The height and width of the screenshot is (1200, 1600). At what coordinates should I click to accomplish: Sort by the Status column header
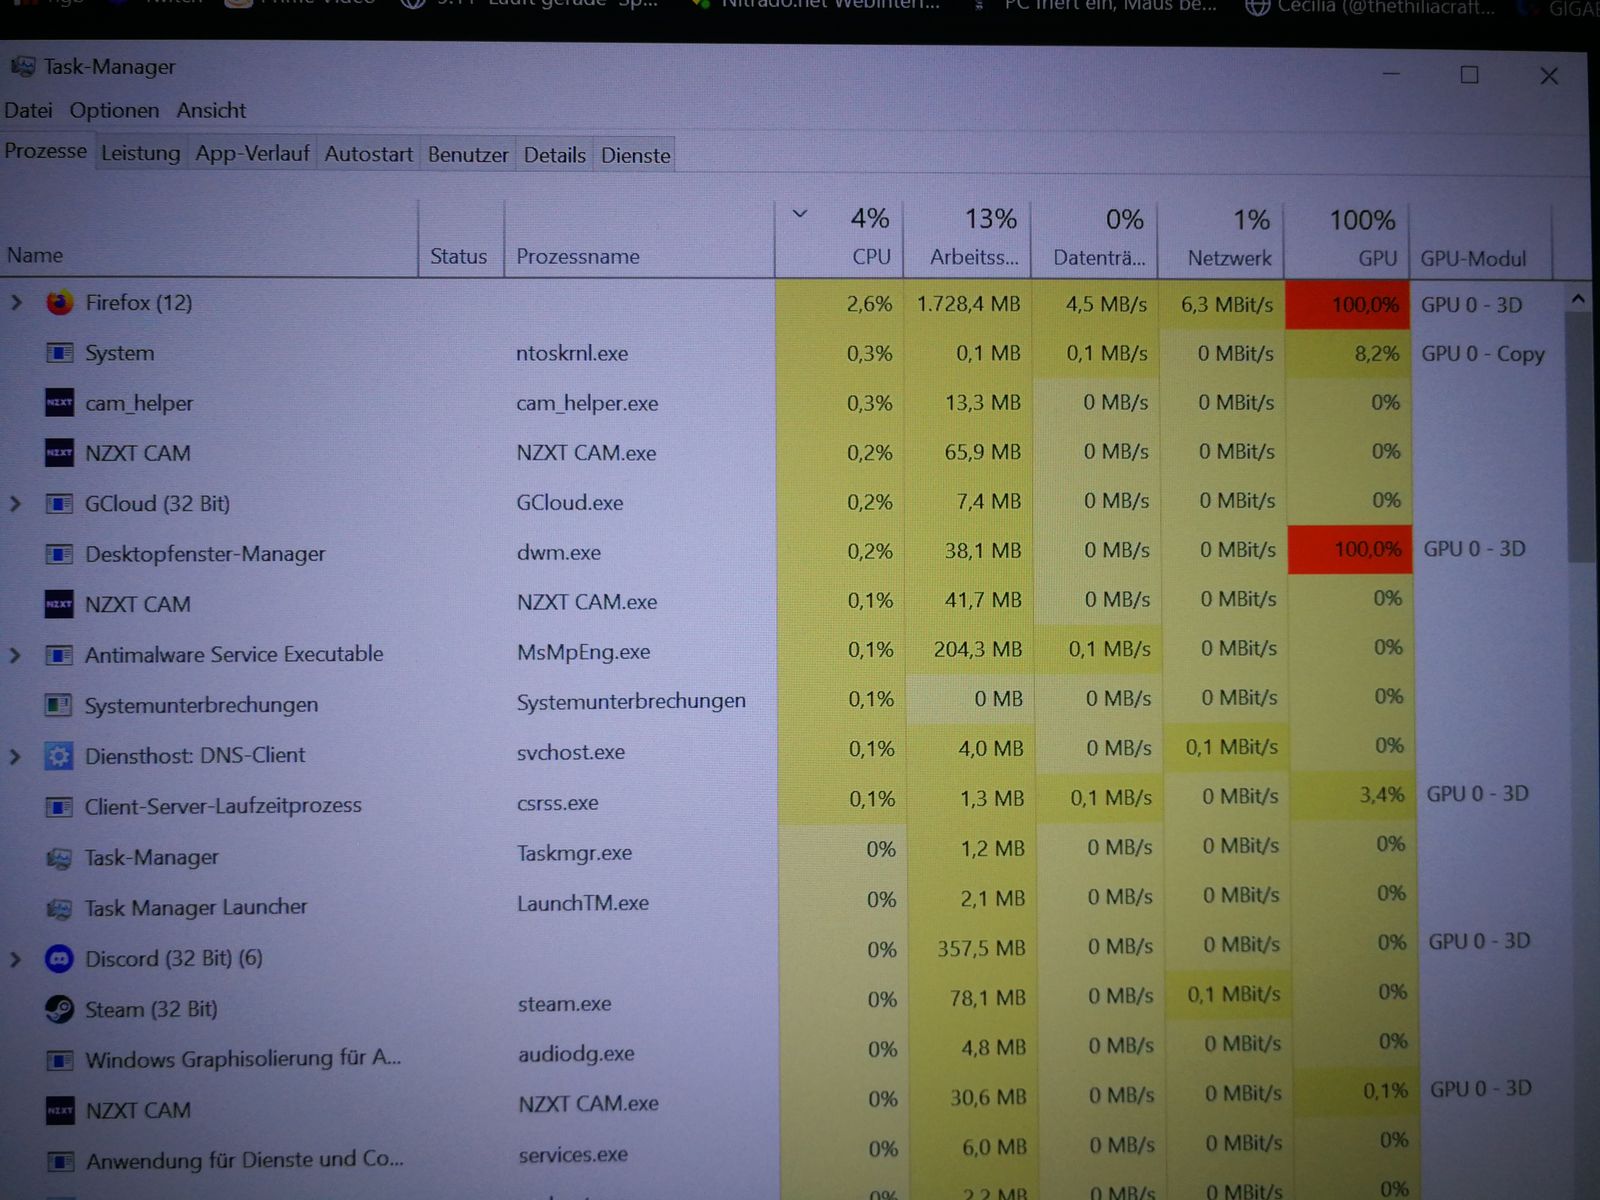[x=460, y=238]
